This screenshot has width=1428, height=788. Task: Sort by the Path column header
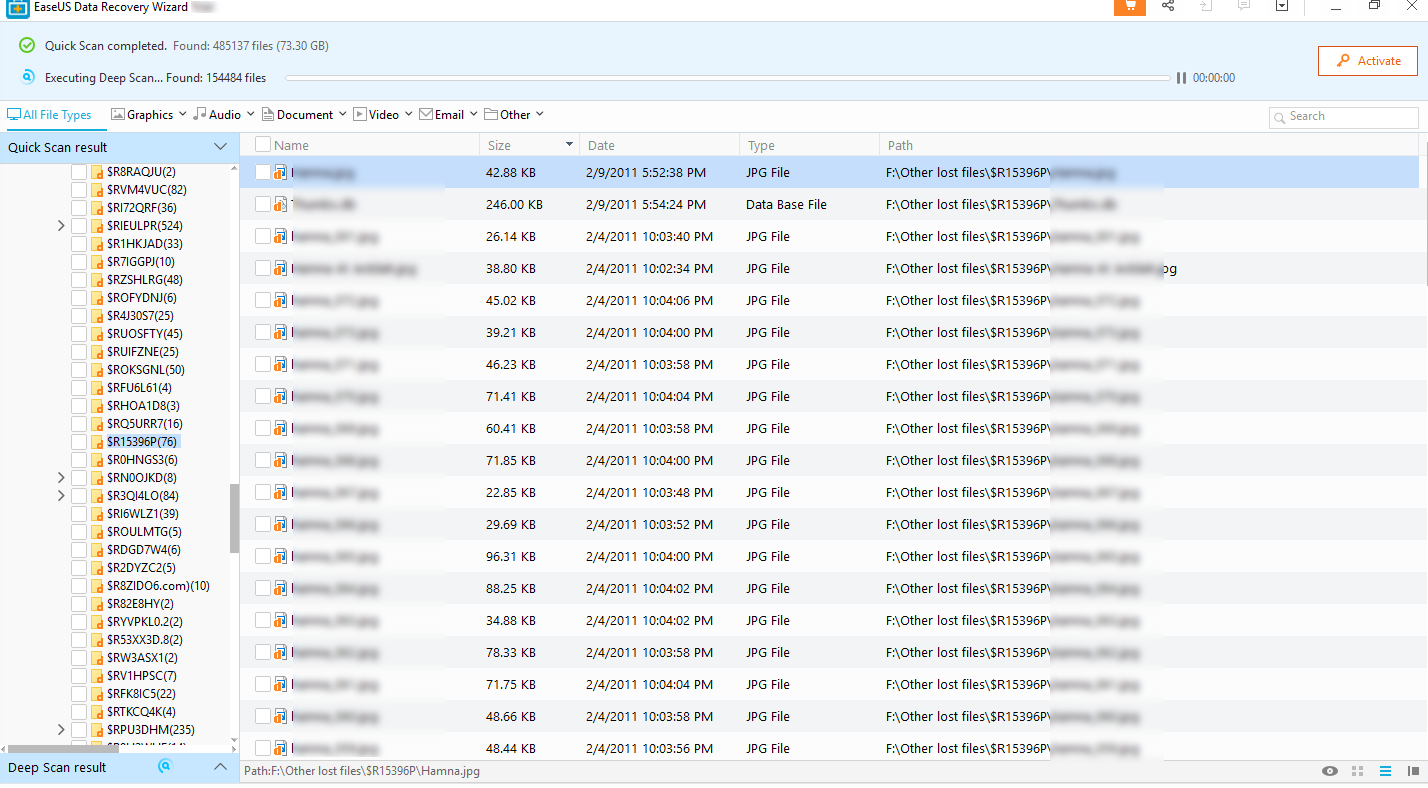pos(1150,145)
